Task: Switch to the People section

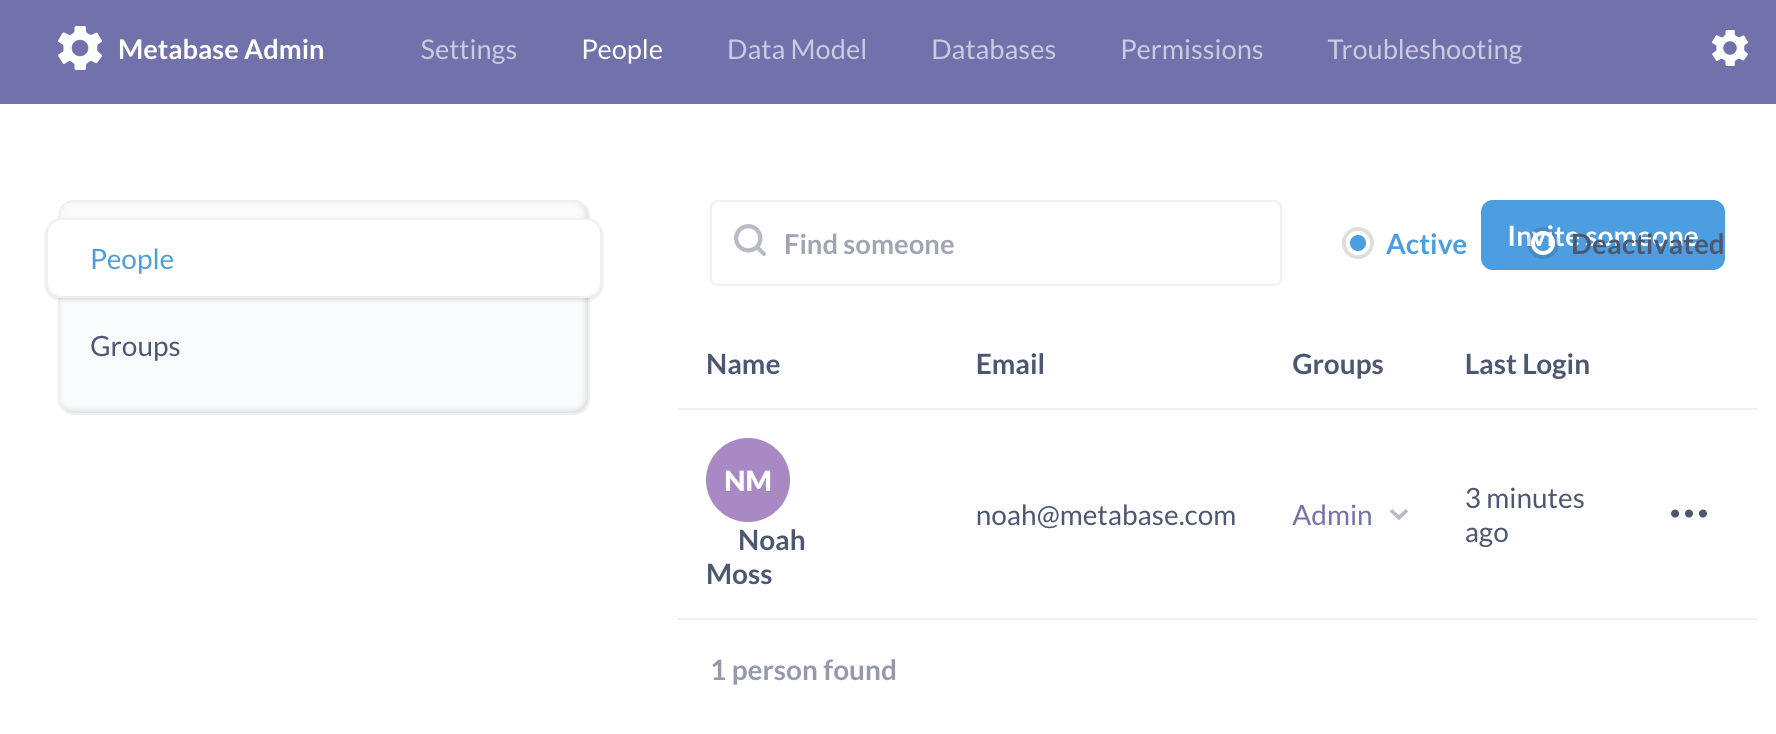Action: (x=131, y=258)
